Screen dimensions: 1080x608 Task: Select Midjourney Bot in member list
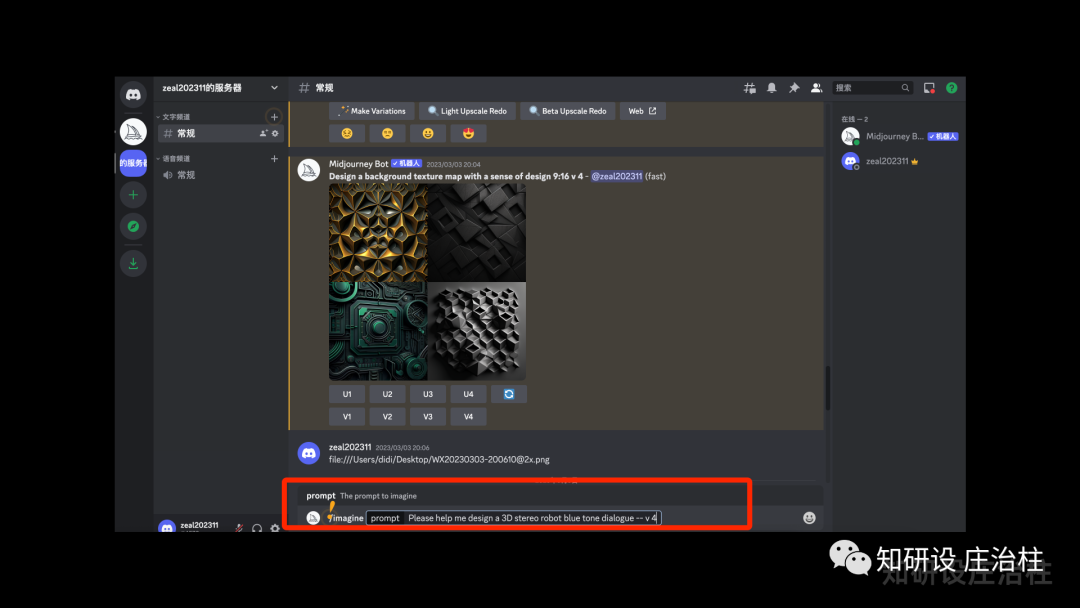900,136
